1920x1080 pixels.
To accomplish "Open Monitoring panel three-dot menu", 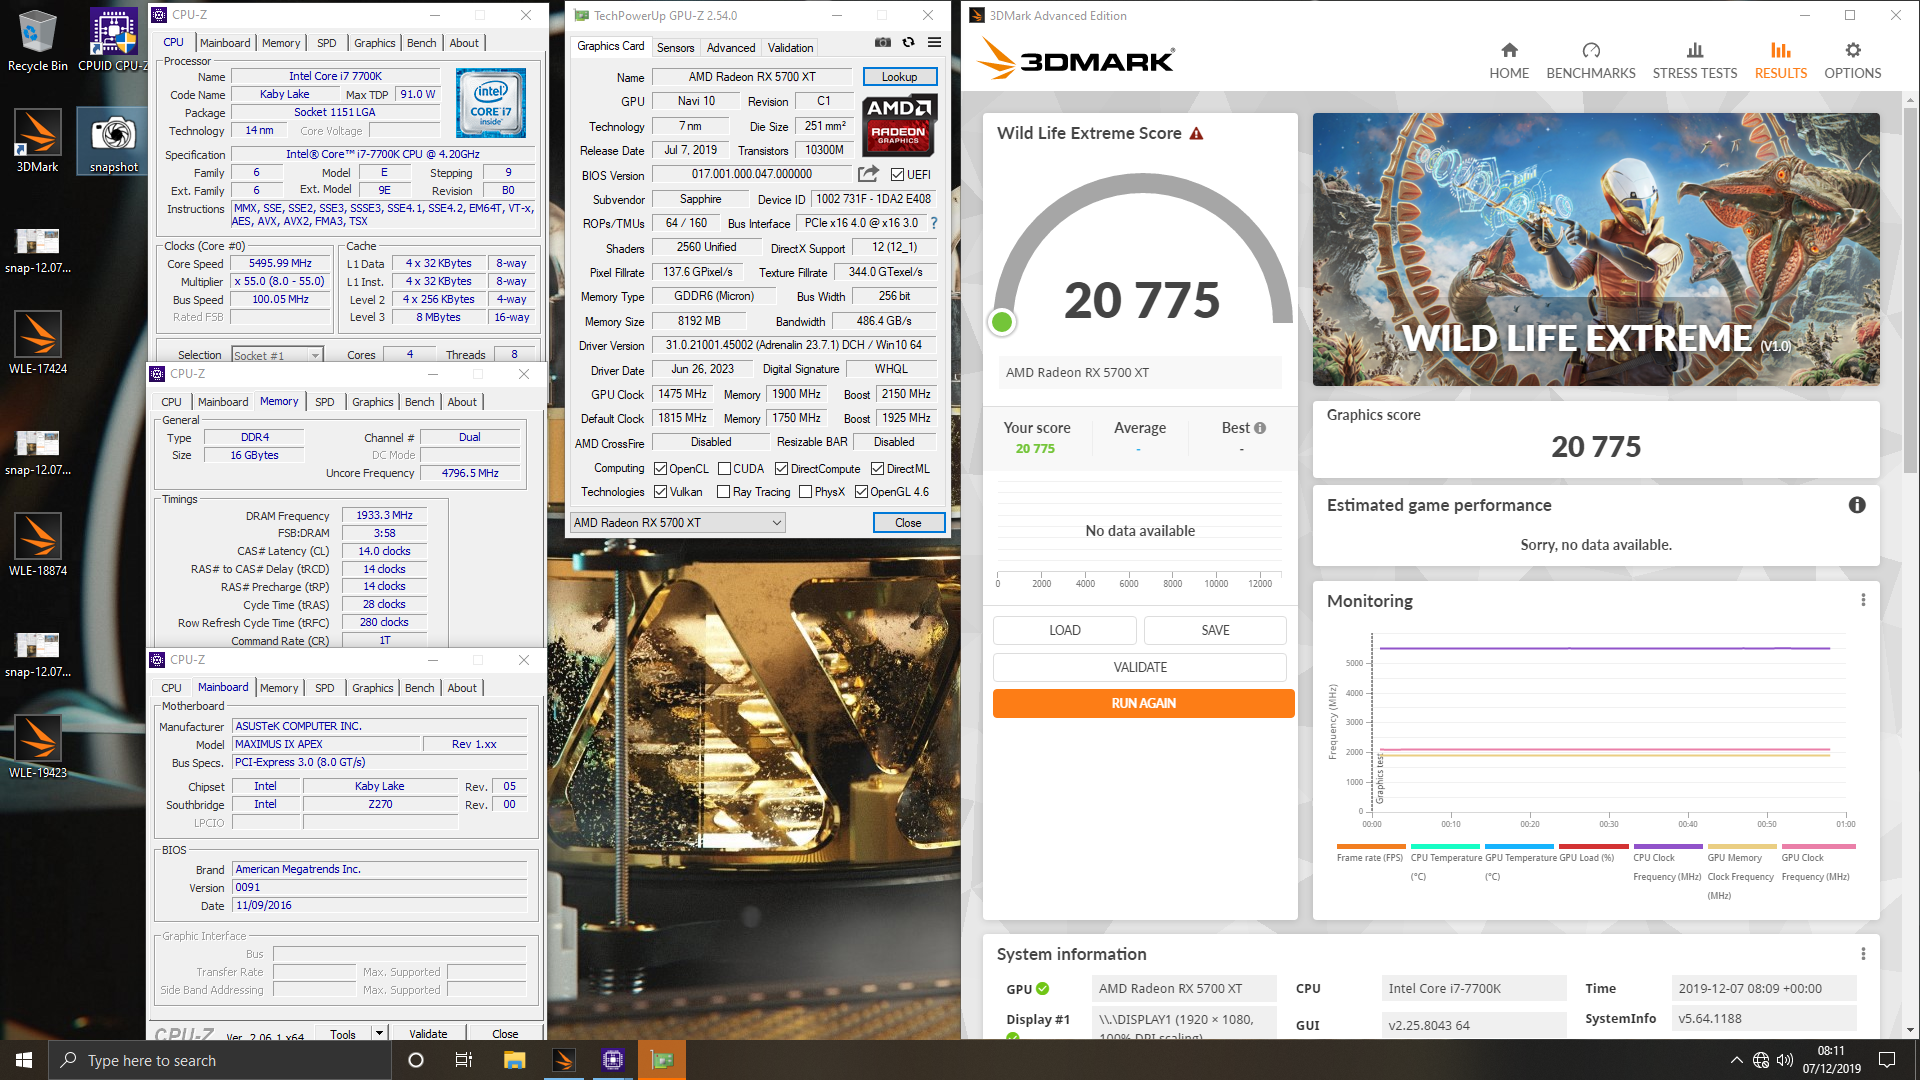I will pyautogui.click(x=1863, y=600).
